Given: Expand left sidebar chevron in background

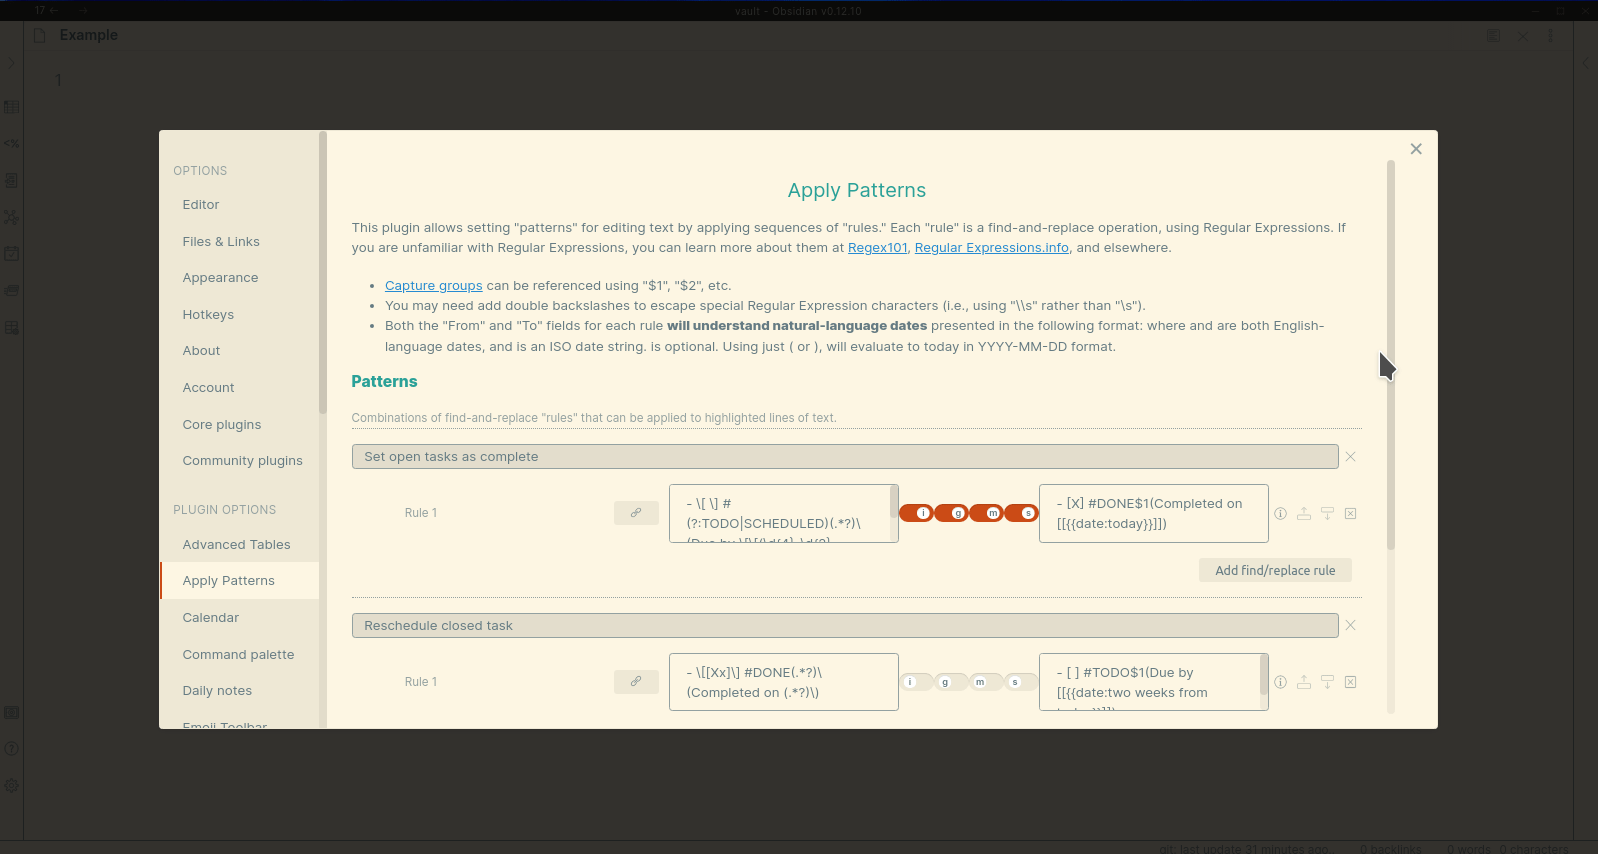Looking at the screenshot, I should [x=11, y=64].
